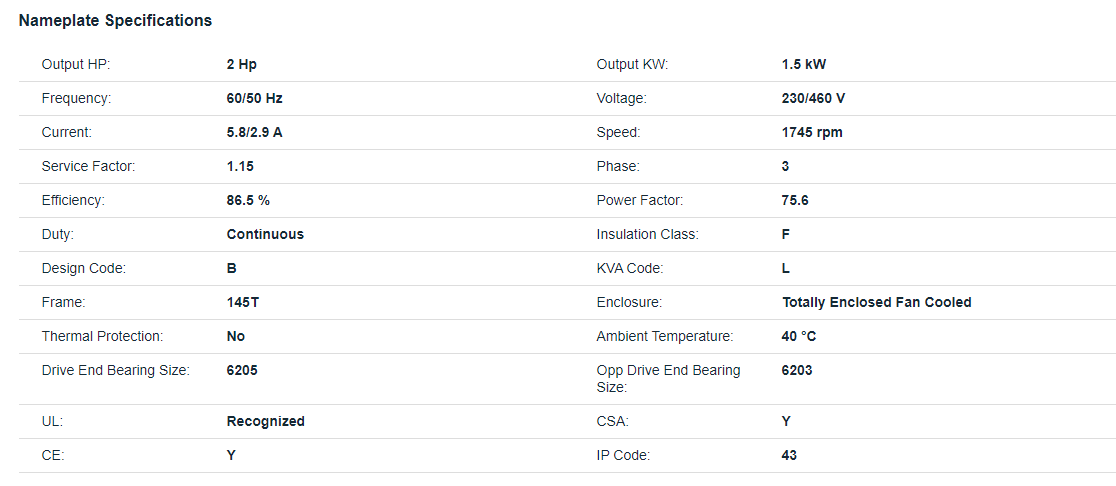Screen dimensions: 1116x486
Task: Select the Output KW value 1.5 kW
Action: point(804,65)
